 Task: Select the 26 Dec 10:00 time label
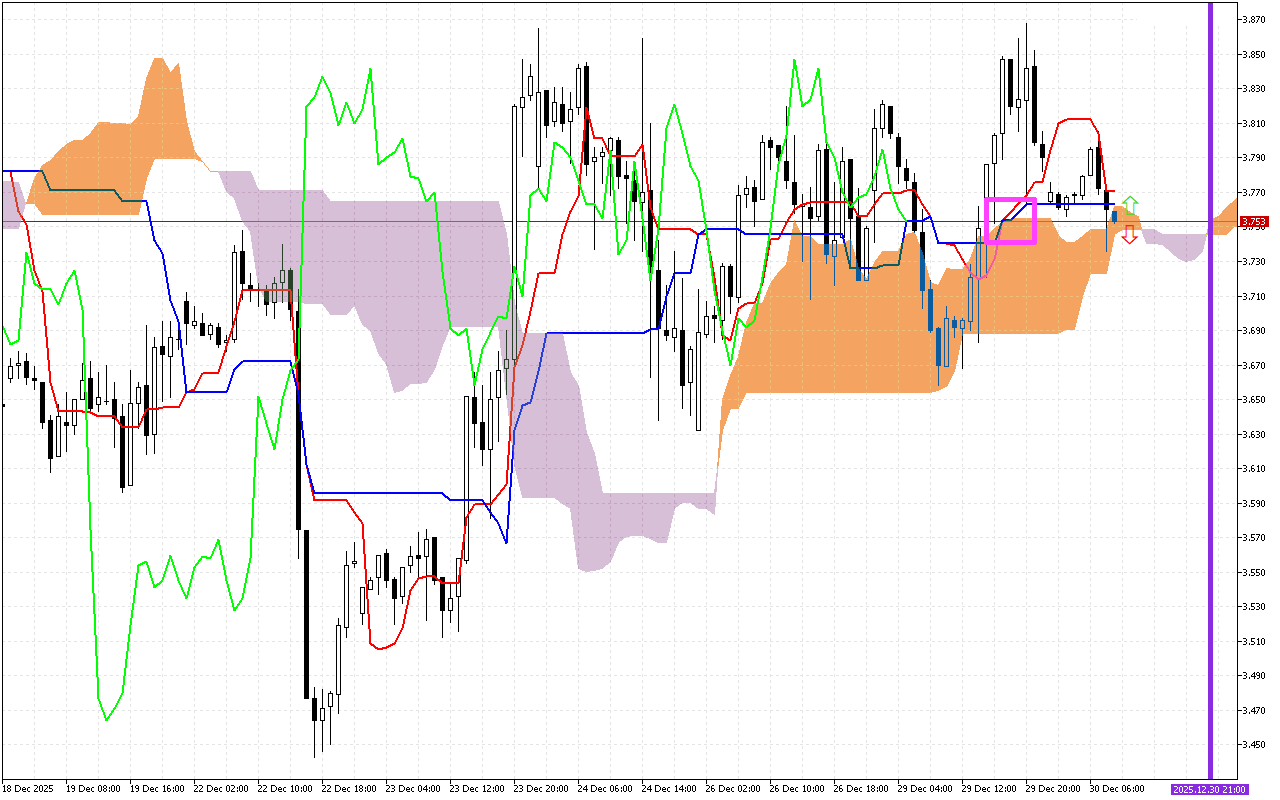pyautogui.click(x=798, y=789)
